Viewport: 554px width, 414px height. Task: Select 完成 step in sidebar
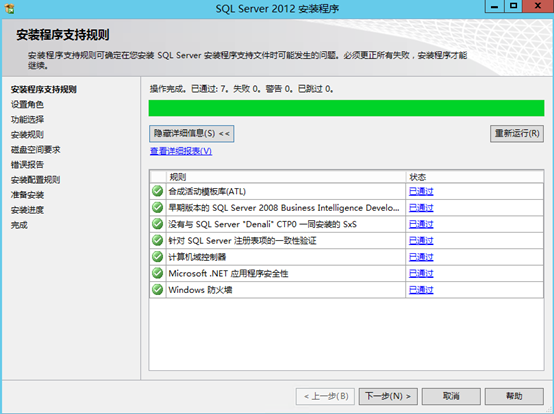(x=19, y=225)
